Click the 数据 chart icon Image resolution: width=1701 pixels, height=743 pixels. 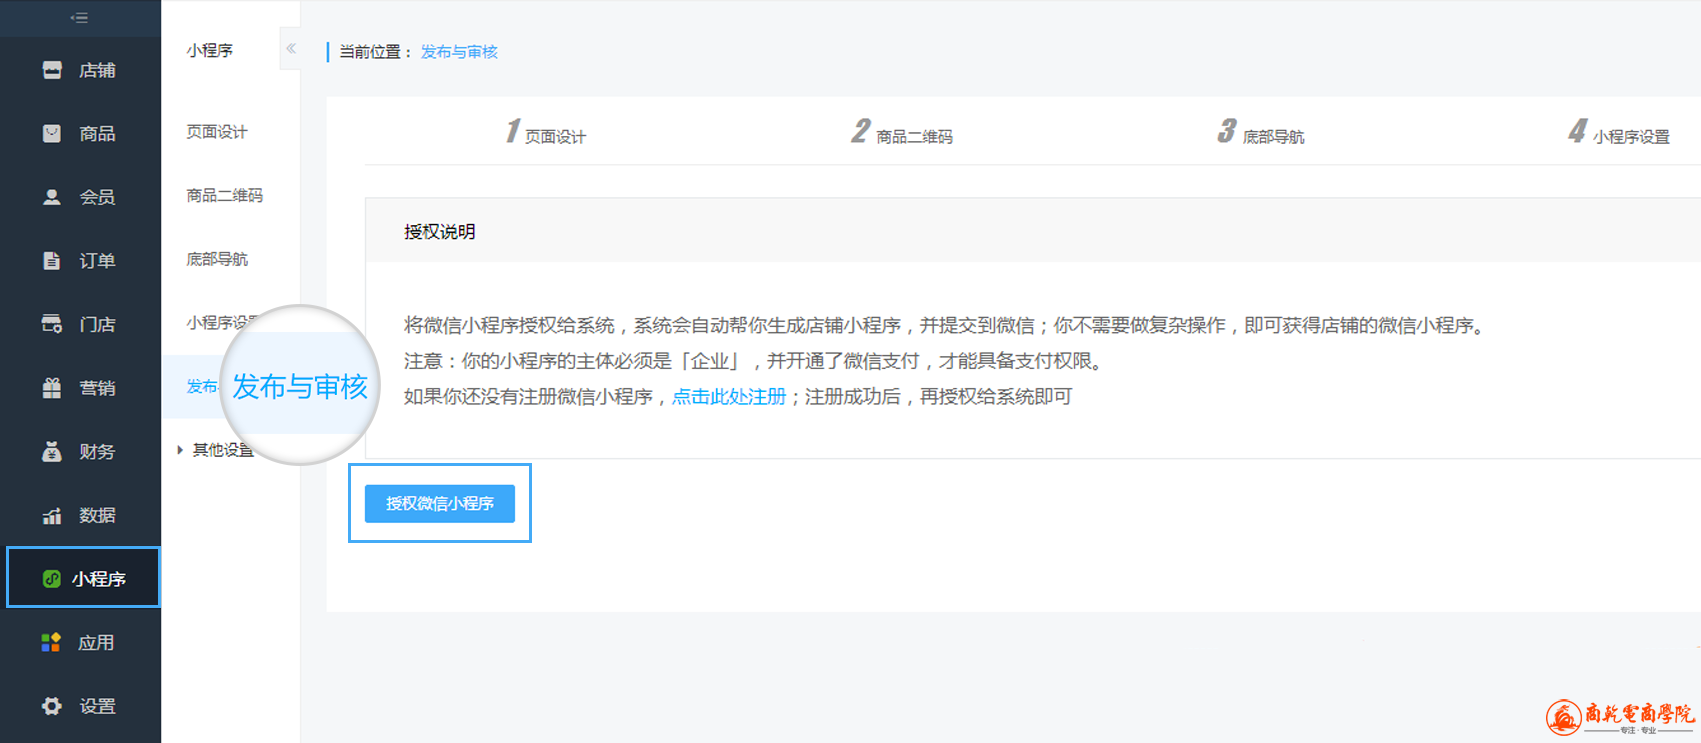pos(52,516)
